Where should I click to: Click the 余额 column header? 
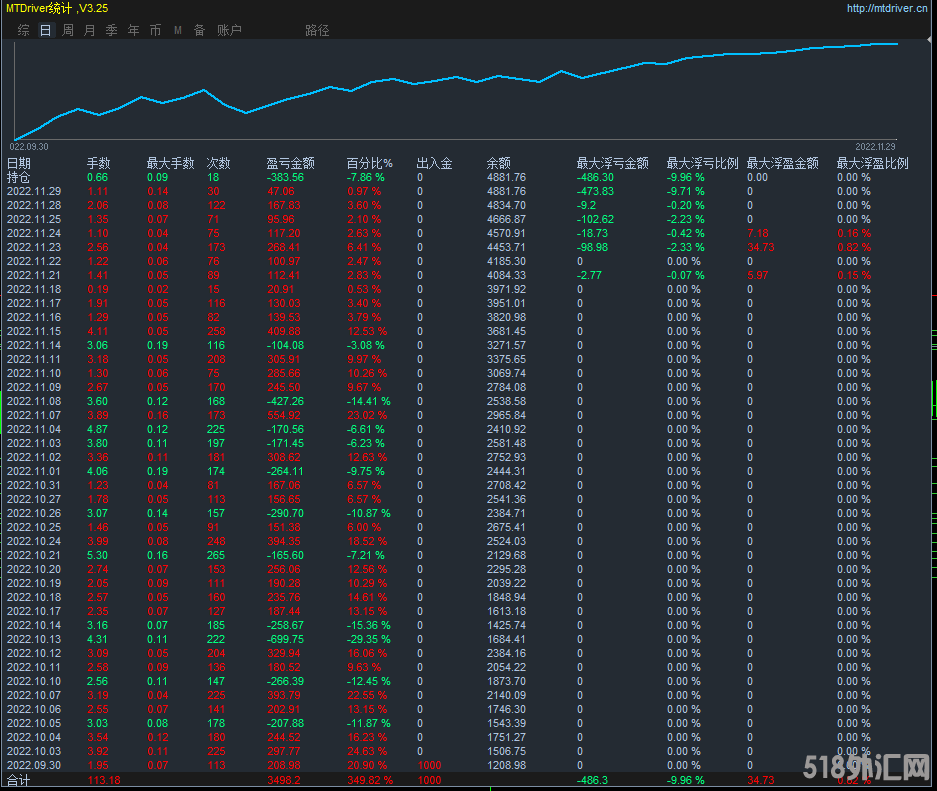point(498,163)
